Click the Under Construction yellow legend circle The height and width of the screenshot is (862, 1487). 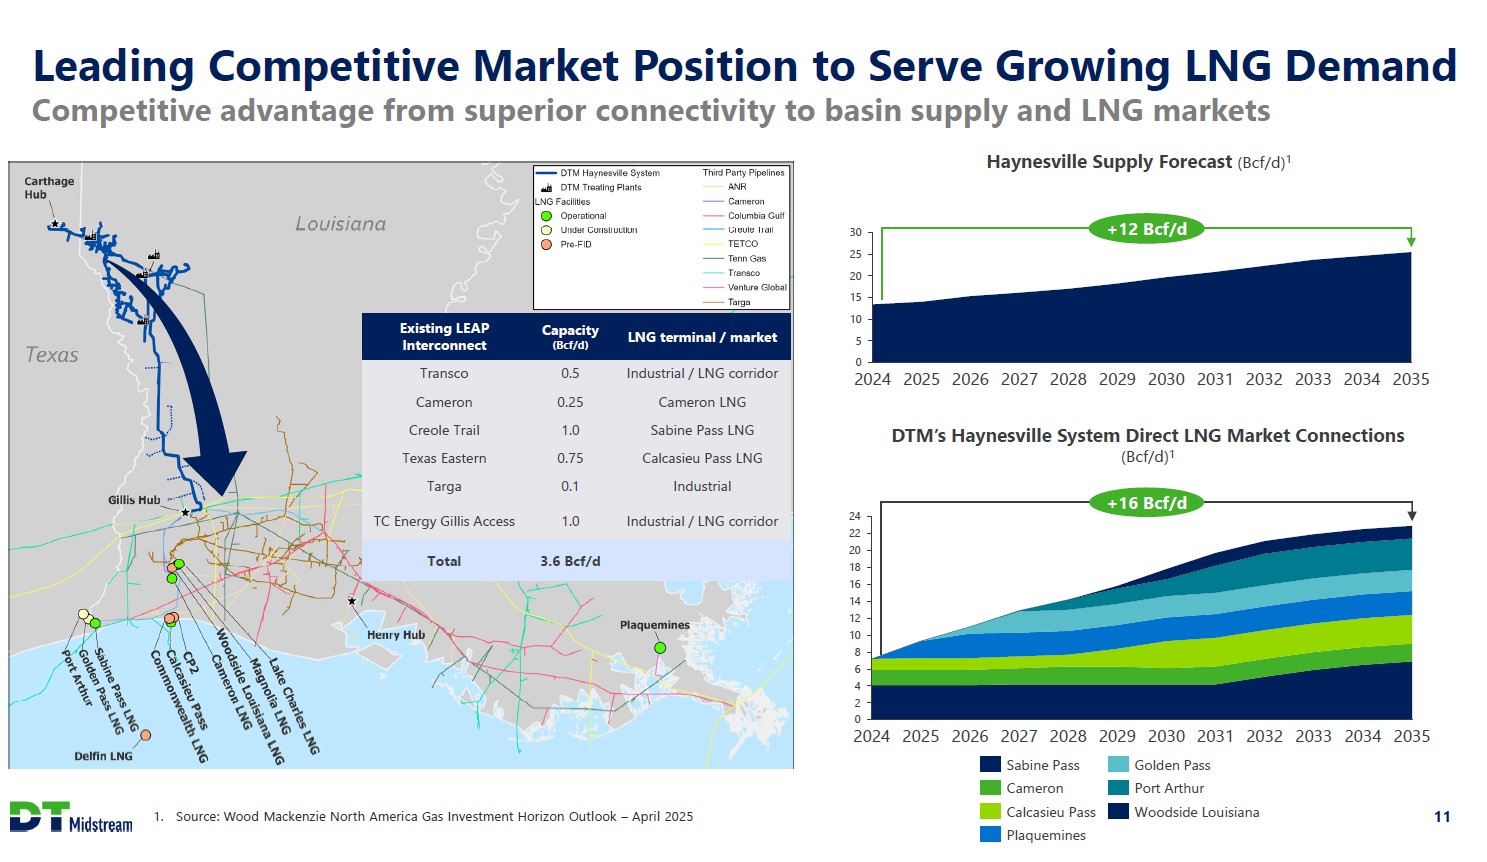pyautogui.click(x=546, y=230)
